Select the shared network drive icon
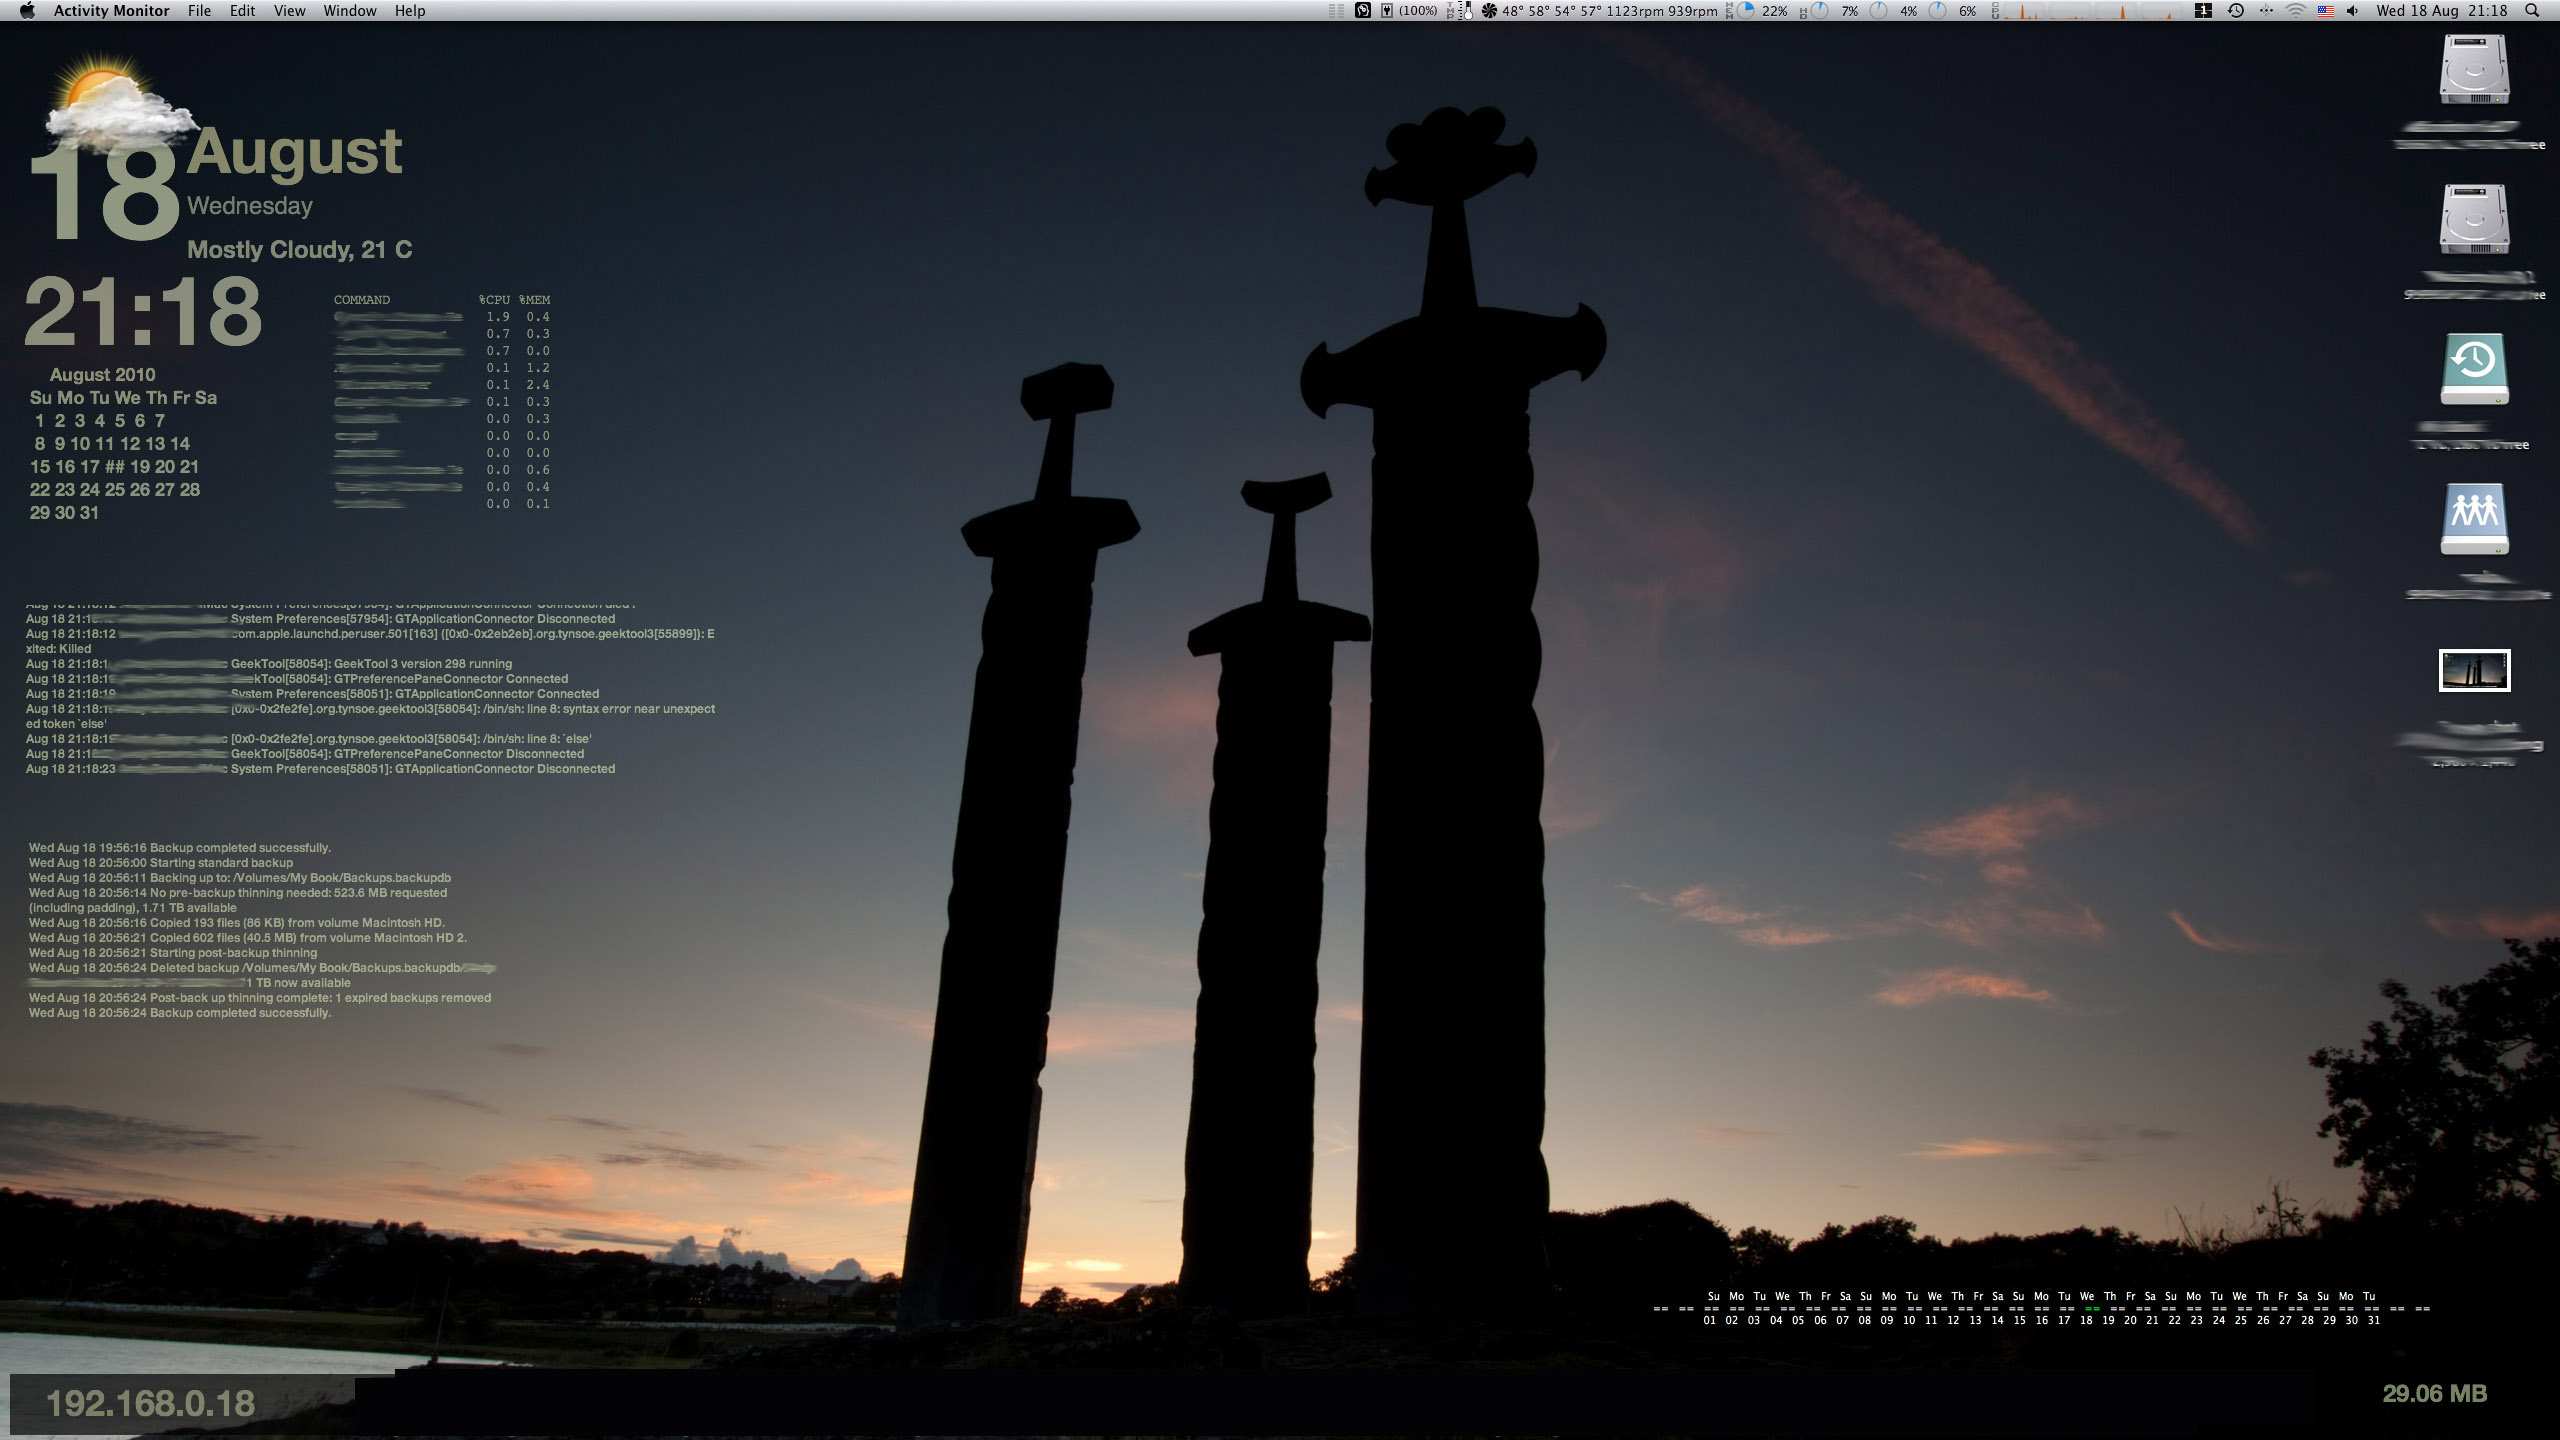2560x1440 pixels. [2474, 519]
